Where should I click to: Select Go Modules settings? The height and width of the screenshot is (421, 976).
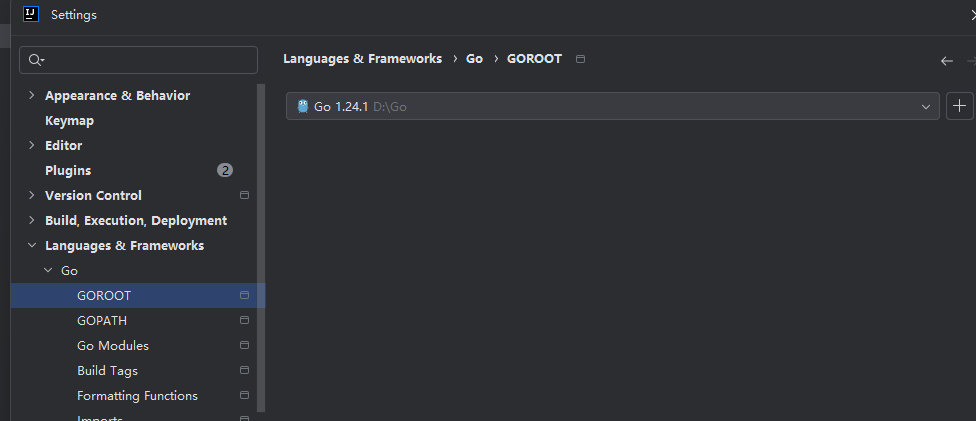click(x=113, y=345)
